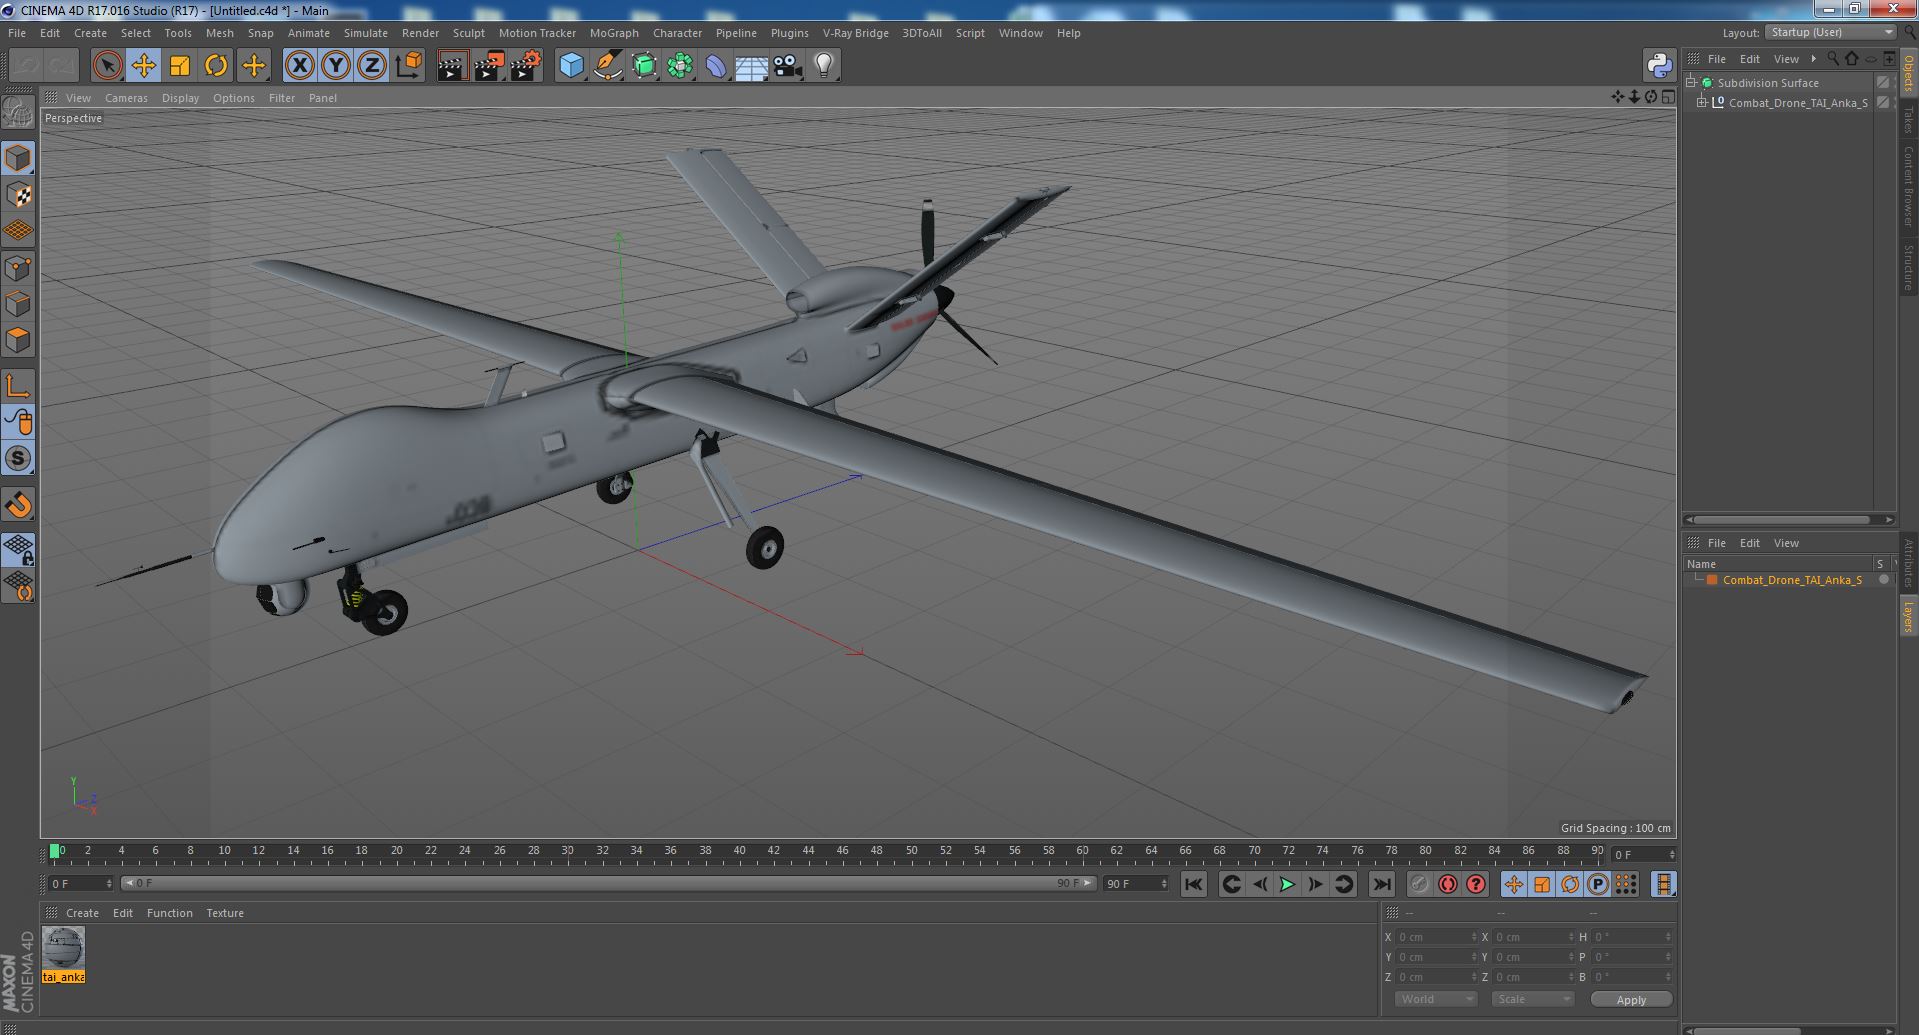Open the material manager Texture menu

[x=225, y=913]
